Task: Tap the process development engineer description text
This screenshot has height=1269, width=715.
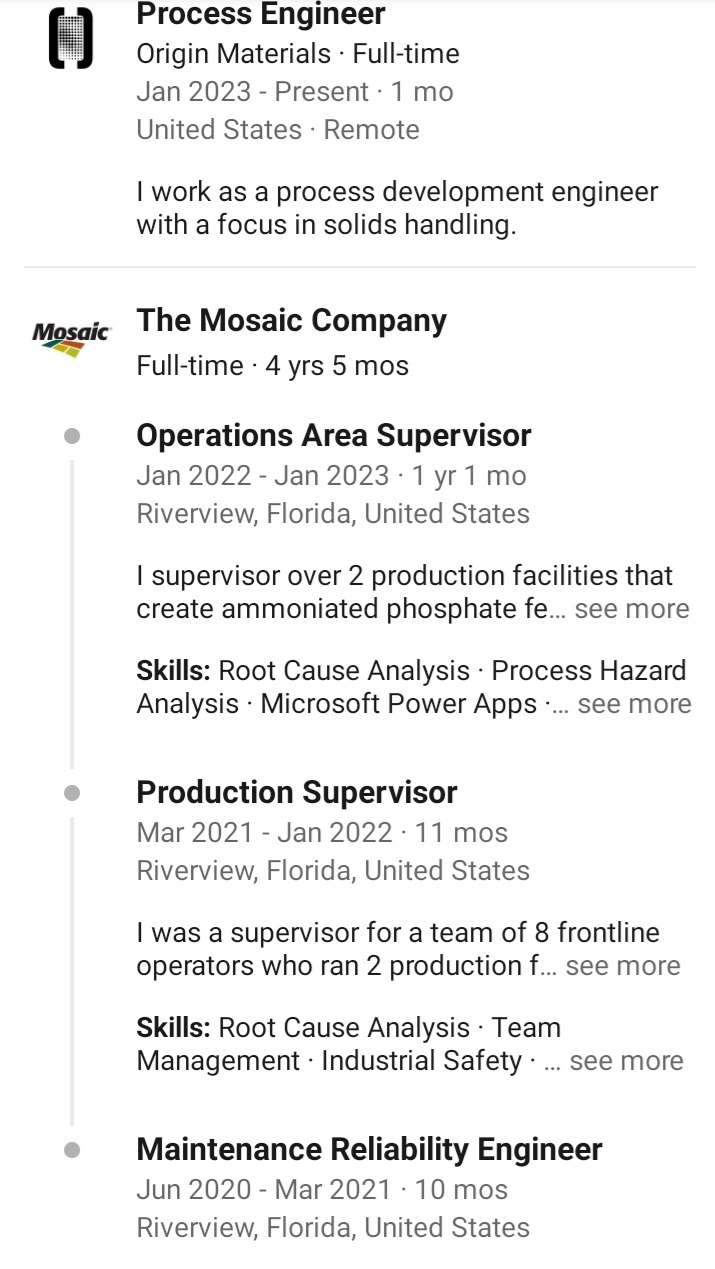Action: coord(397,208)
